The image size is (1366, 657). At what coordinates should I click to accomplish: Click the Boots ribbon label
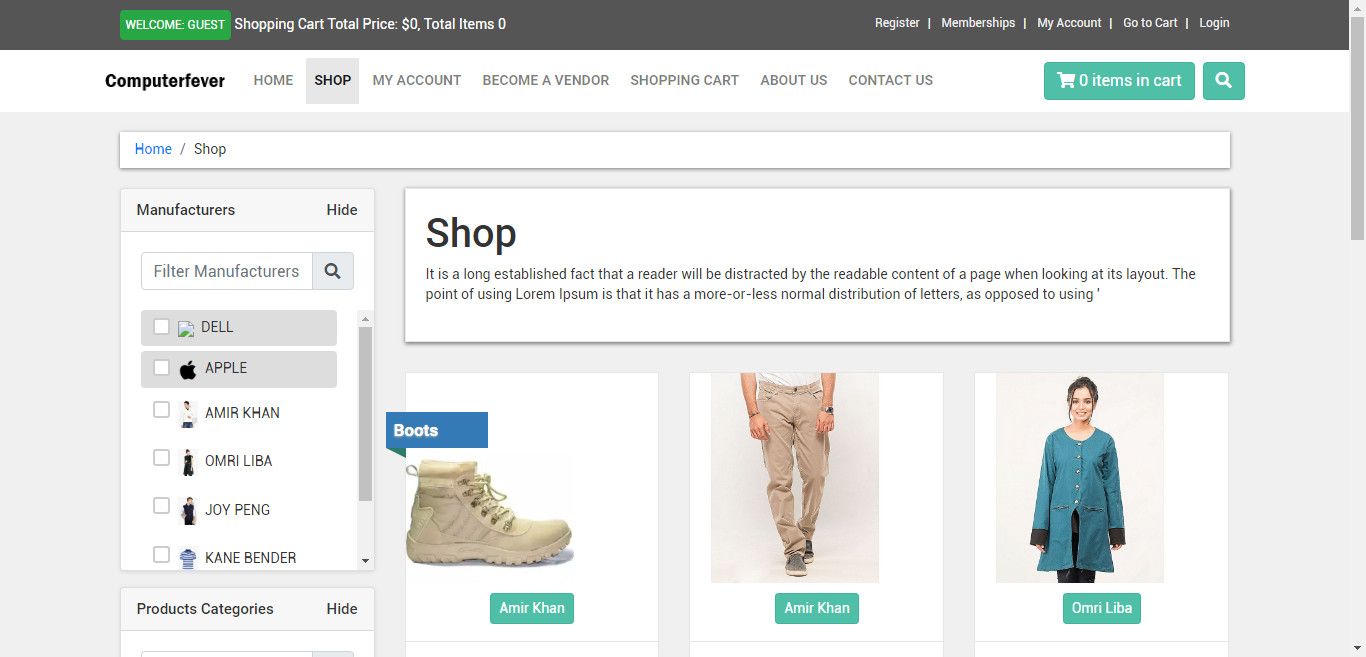pyautogui.click(x=437, y=430)
